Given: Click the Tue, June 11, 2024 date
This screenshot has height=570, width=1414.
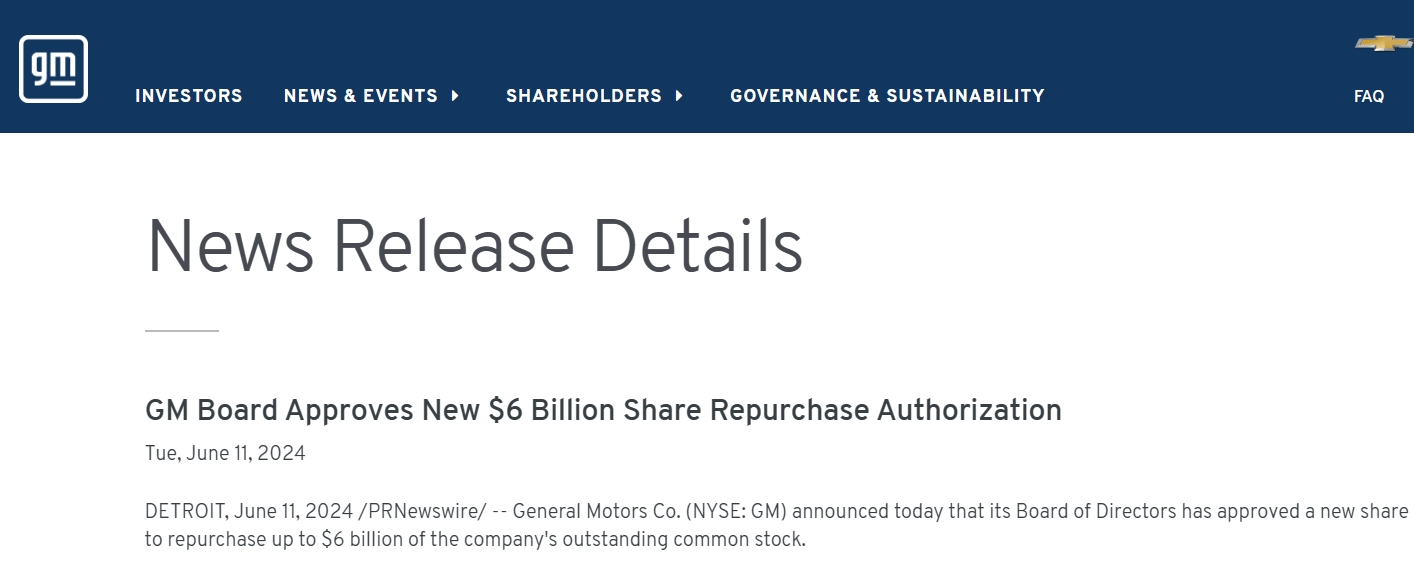Looking at the screenshot, I should point(225,453).
